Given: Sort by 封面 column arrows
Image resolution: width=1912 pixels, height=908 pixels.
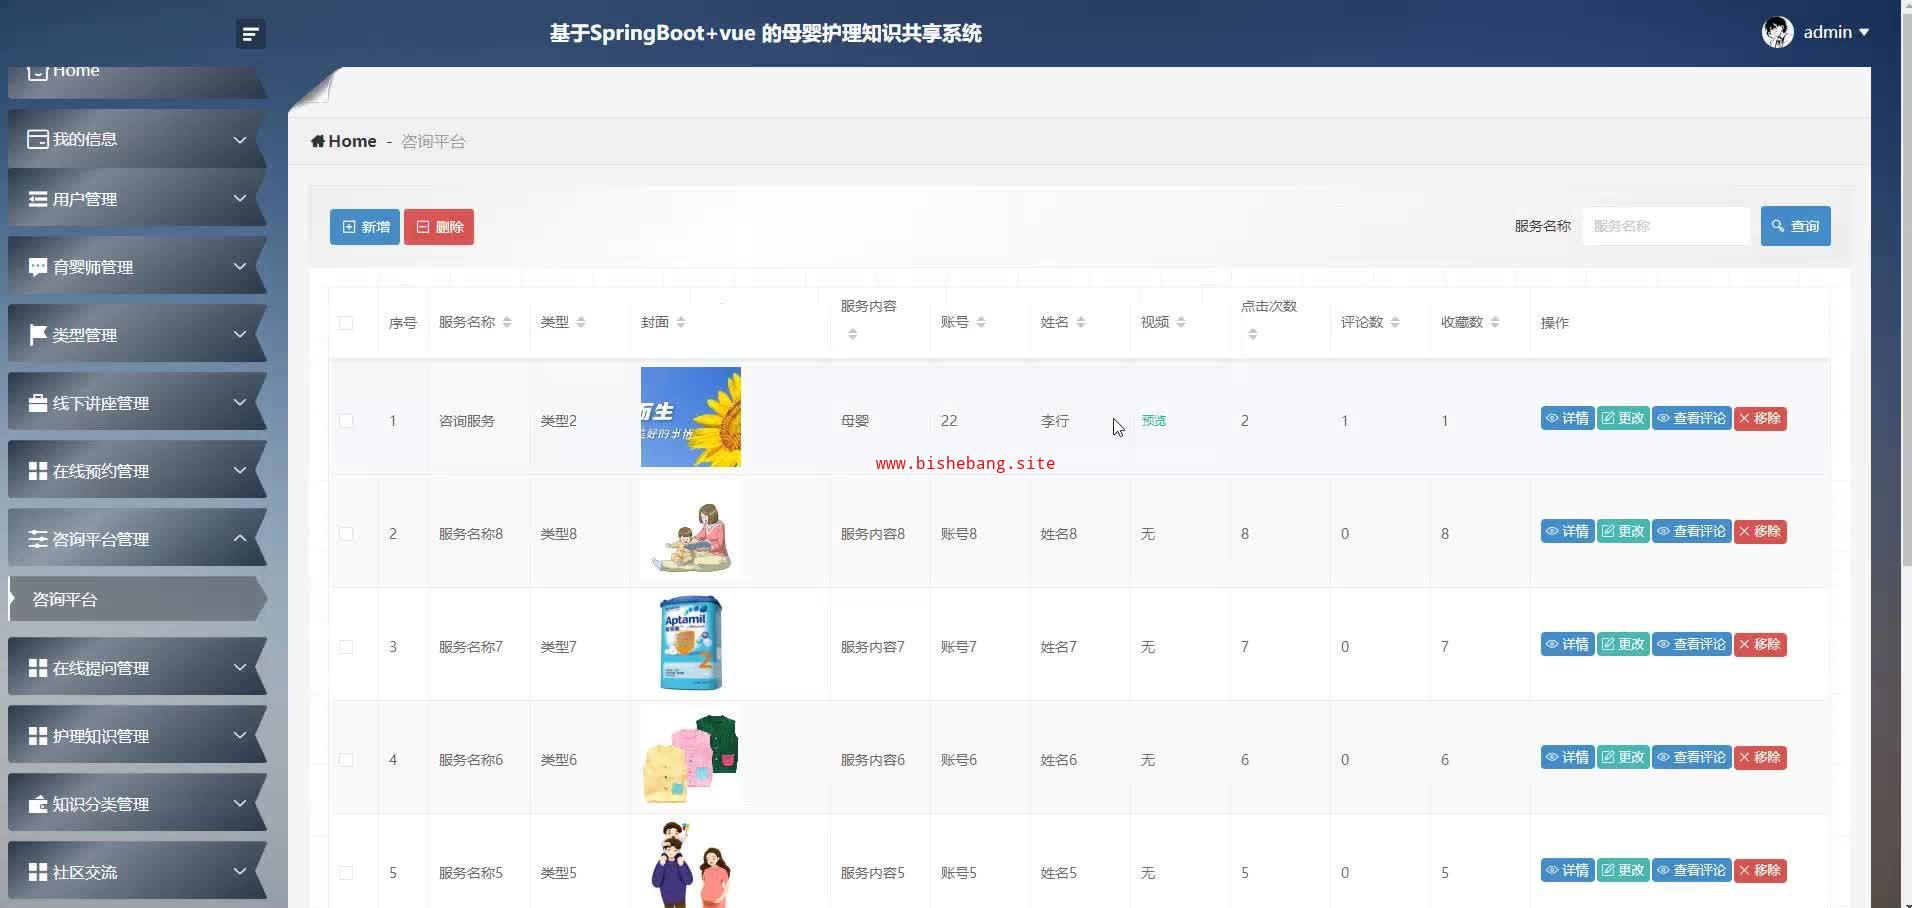Looking at the screenshot, I should [681, 322].
